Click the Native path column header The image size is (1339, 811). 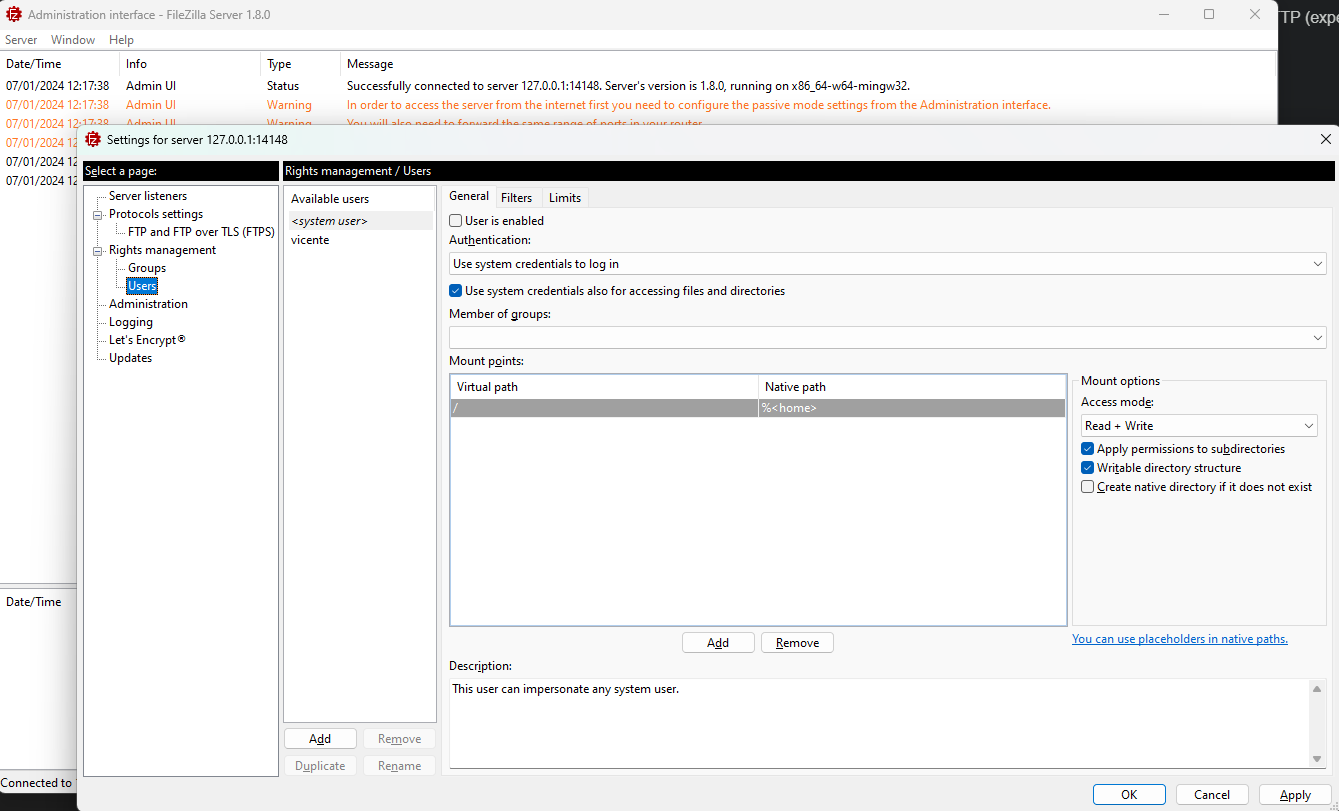pyautogui.click(x=912, y=387)
